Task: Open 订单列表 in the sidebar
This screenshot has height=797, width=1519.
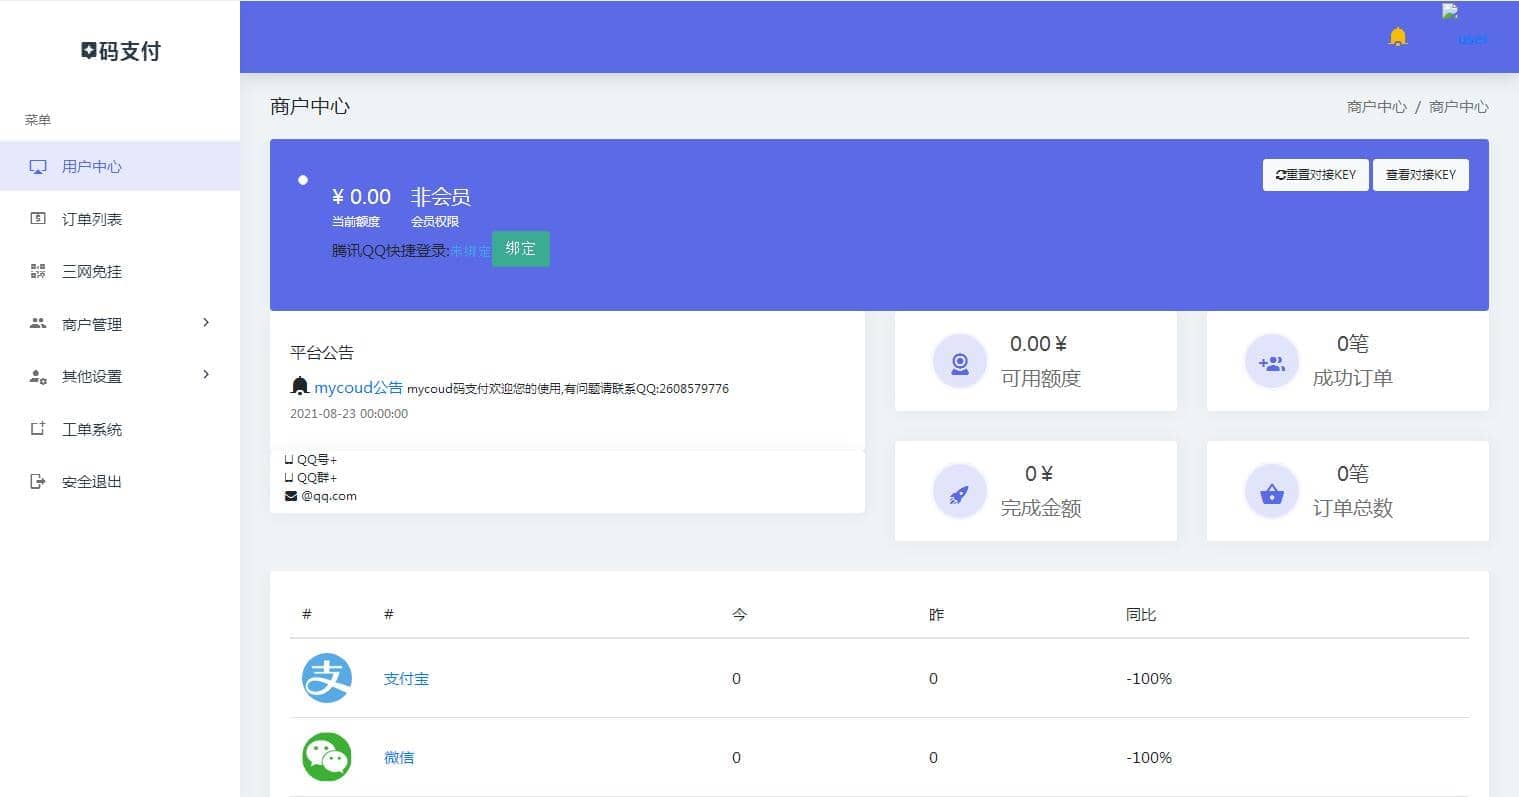Action: [x=92, y=219]
